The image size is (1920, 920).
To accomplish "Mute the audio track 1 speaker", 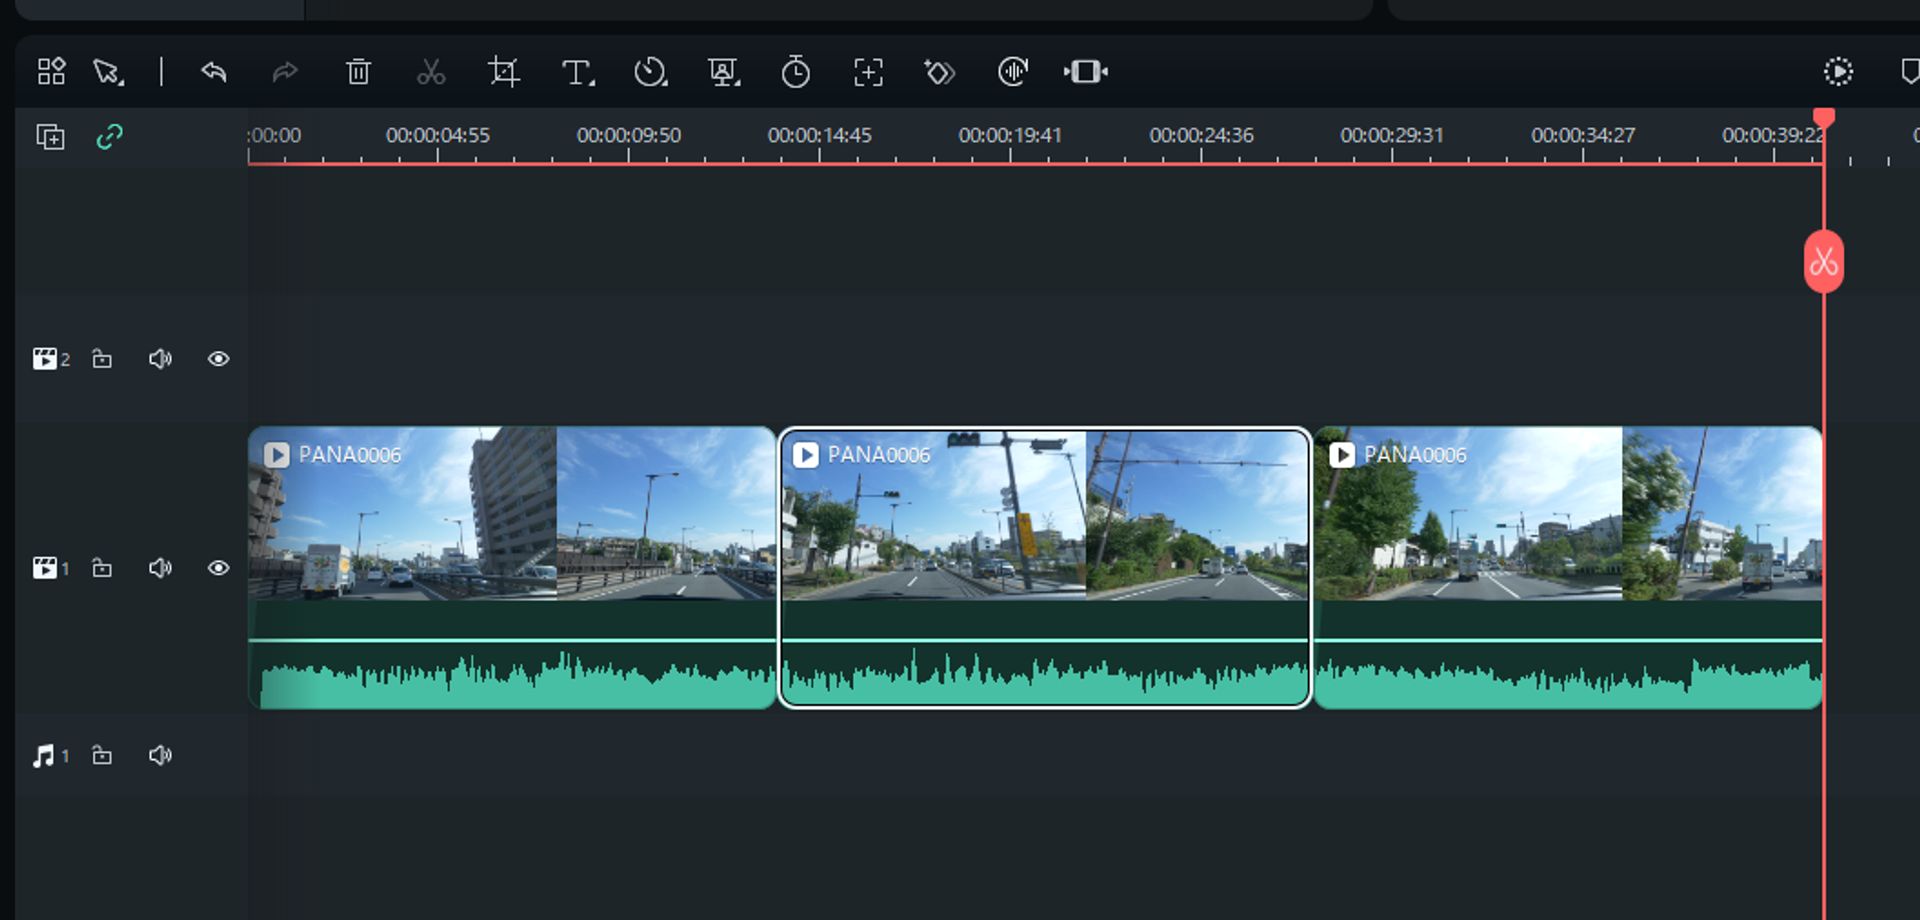I will pyautogui.click(x=160, y=755).
